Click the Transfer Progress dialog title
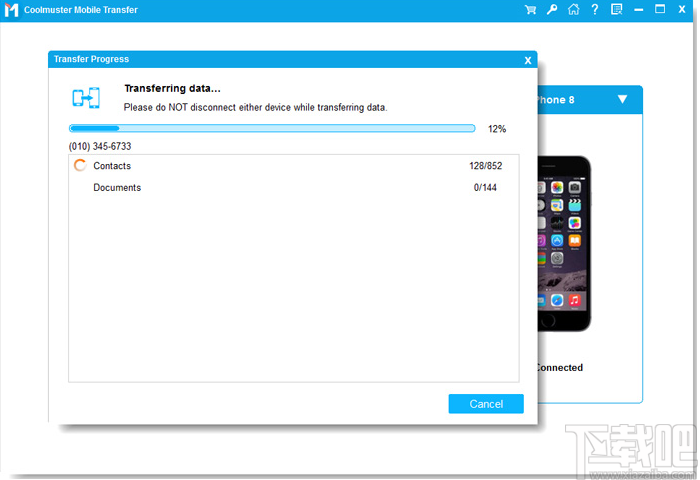The image size is (700, 480). [91, 59]
